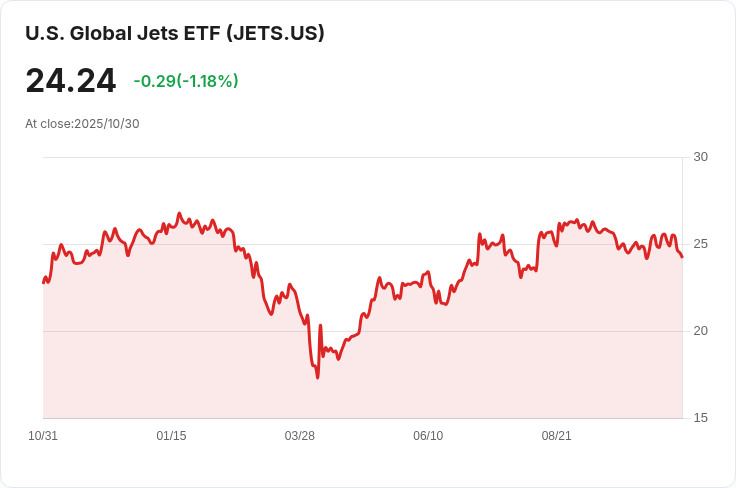Select the 10/31 date axis label
The height and width of the screenshot is (488, 736).
tap(43, 436)
